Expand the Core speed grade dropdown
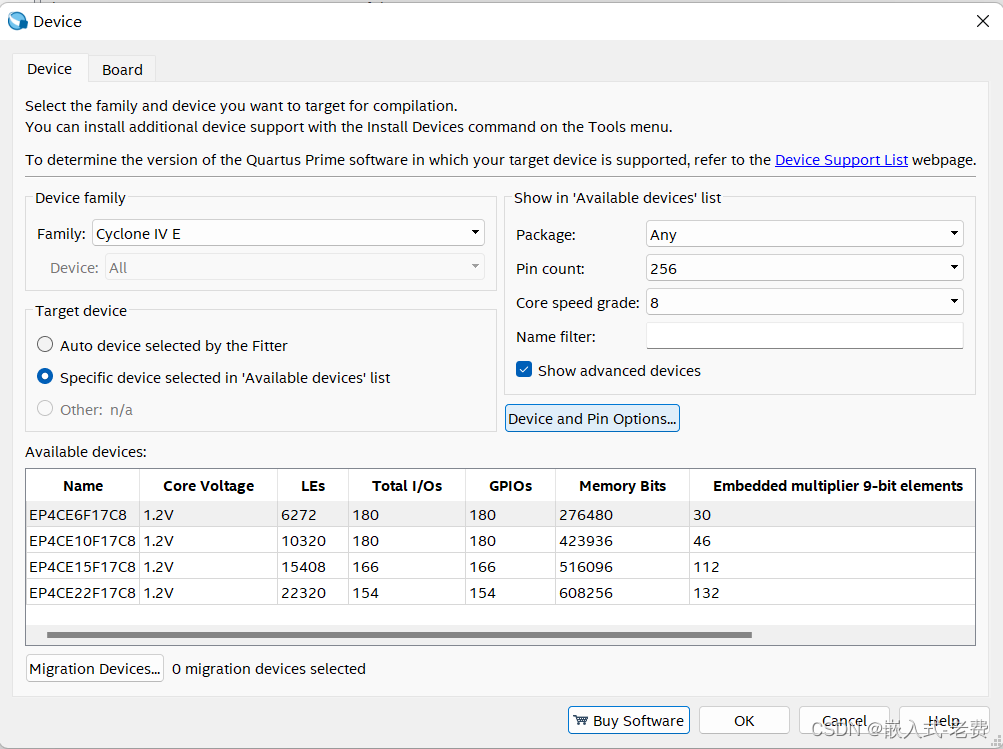1003x749 pixels. (x=804, y=302)
